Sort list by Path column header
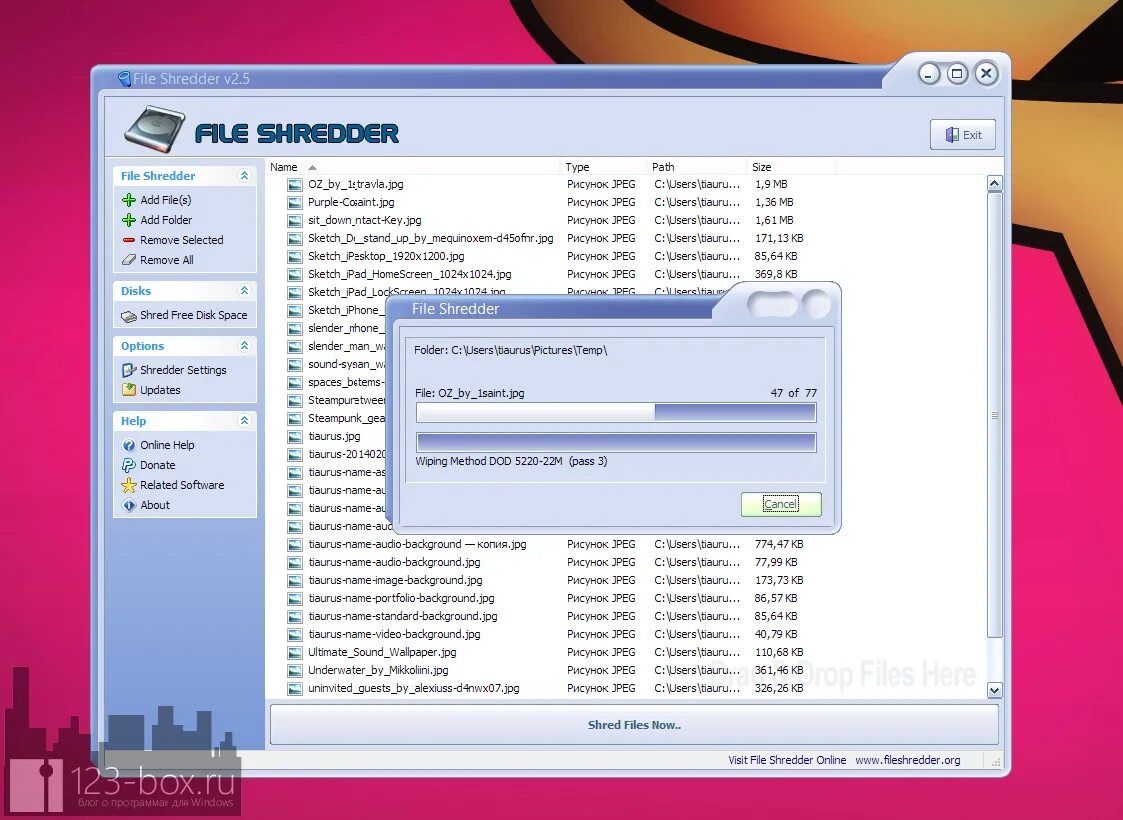Image resolution: width=1123 pixels, height=820 pixels. 696,167
